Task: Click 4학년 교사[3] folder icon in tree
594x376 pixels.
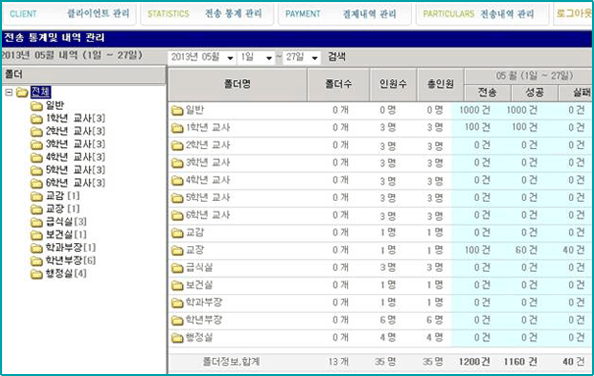Action: coord(36,158)
